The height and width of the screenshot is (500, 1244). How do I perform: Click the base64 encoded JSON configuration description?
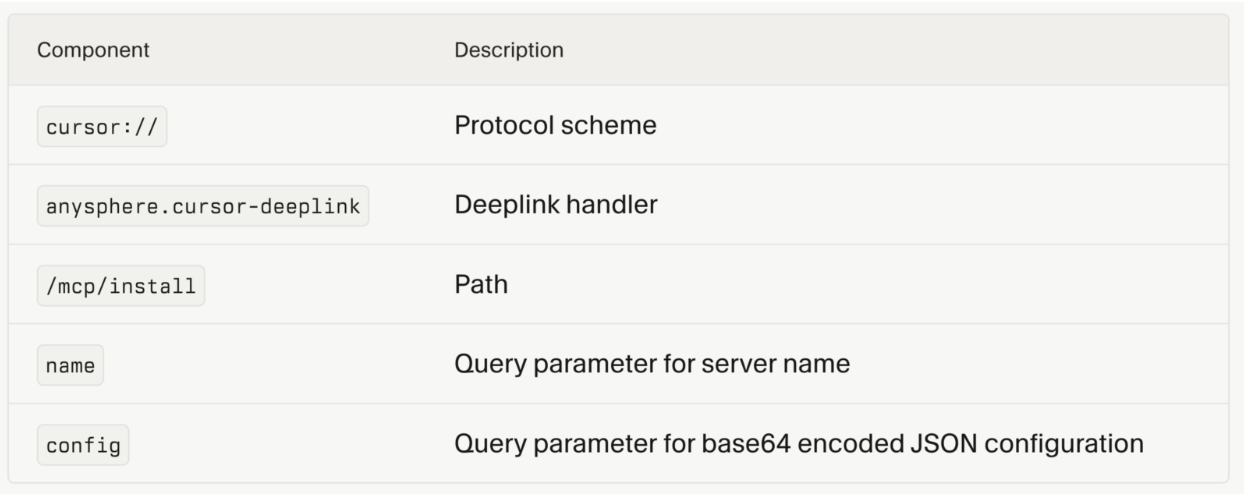[798, 443]
